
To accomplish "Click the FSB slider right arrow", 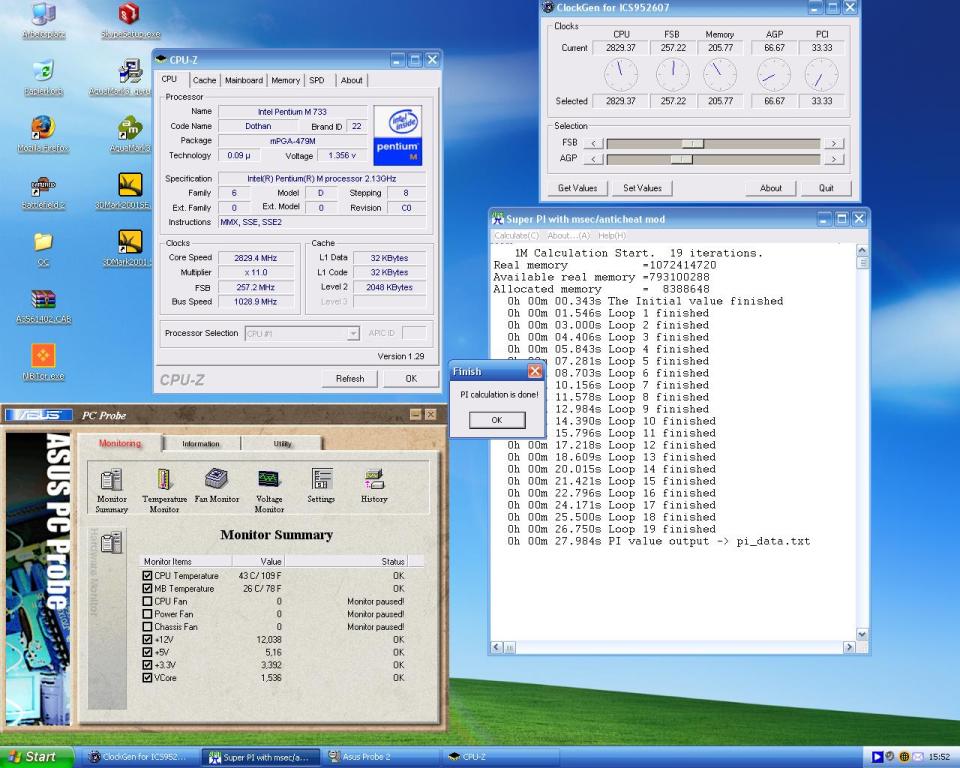I will point(833,144).
